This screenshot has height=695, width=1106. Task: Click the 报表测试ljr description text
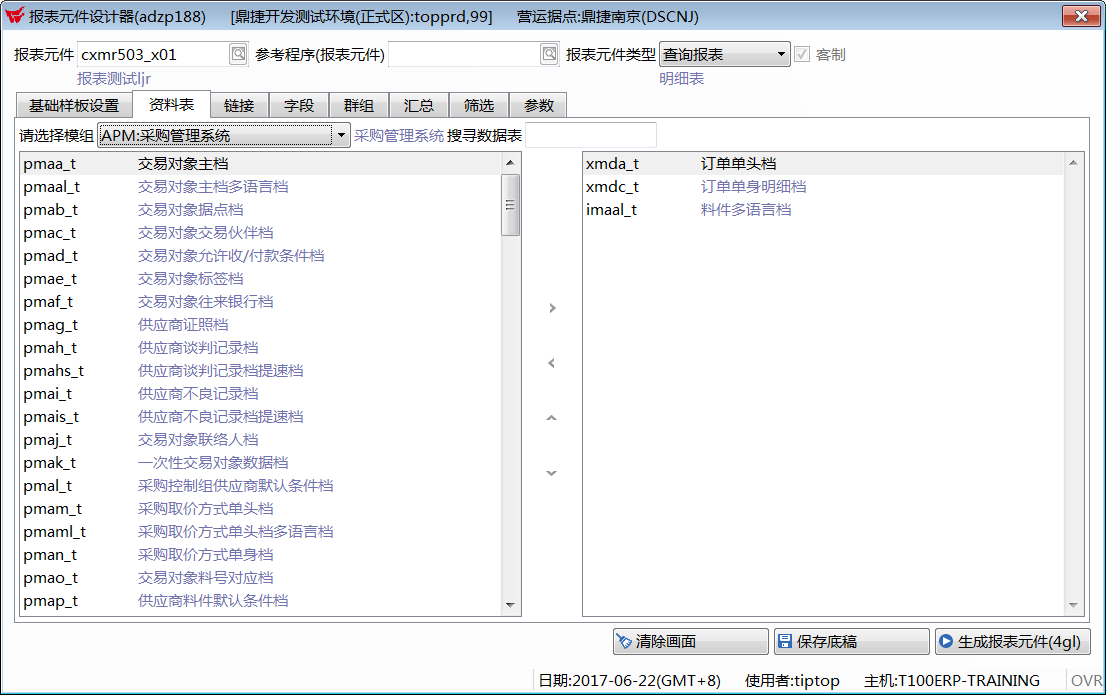click(114, 78)
